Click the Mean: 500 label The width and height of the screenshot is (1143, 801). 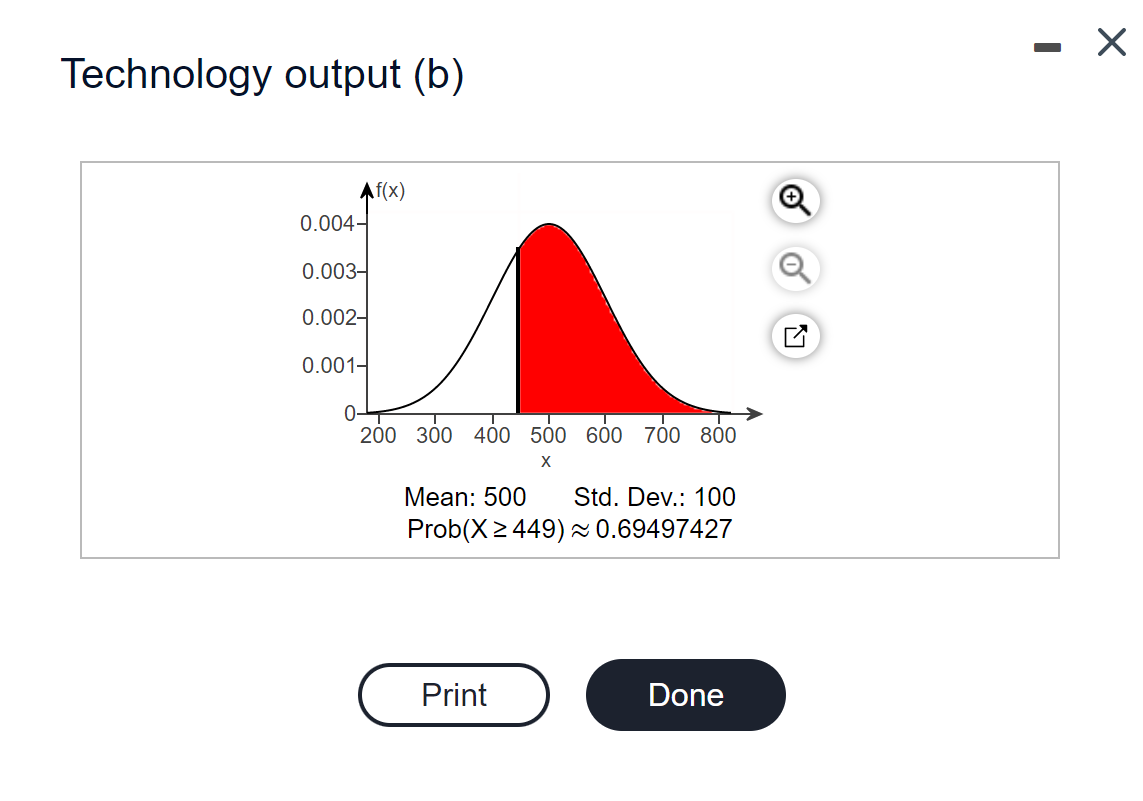pyautogui.click(x=464, y=497)
